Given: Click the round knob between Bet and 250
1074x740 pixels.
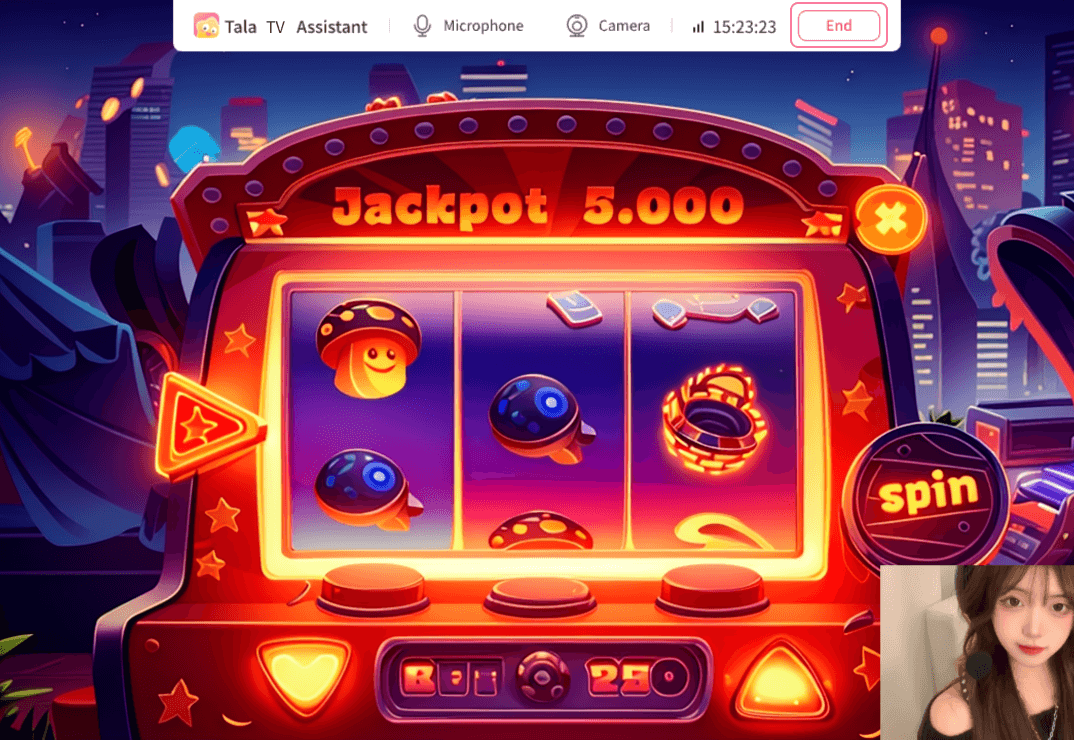Looking at the screenshot, I should pos(543,677).
